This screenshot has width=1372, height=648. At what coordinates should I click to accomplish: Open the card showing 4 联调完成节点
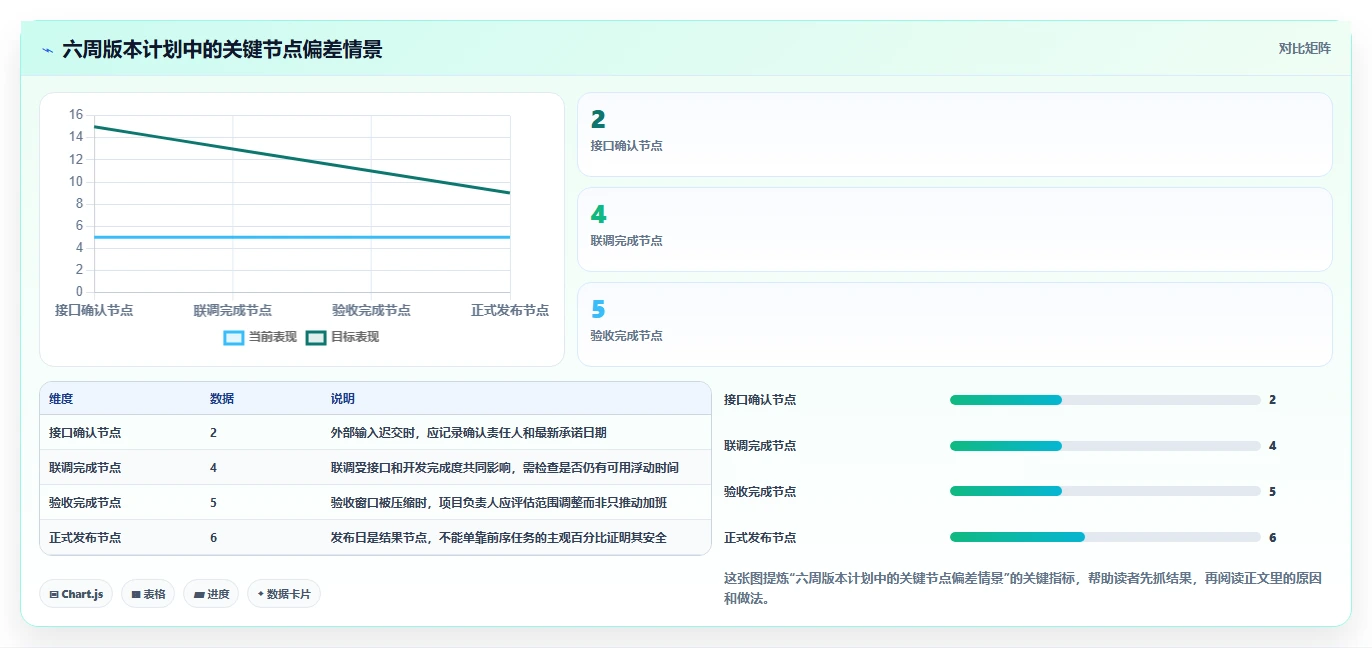click(x=955, y=230)
